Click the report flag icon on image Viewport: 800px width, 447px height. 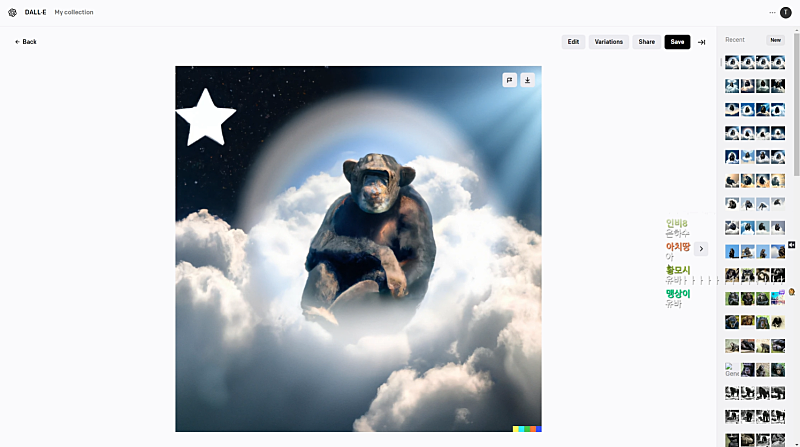coord(509,80)
